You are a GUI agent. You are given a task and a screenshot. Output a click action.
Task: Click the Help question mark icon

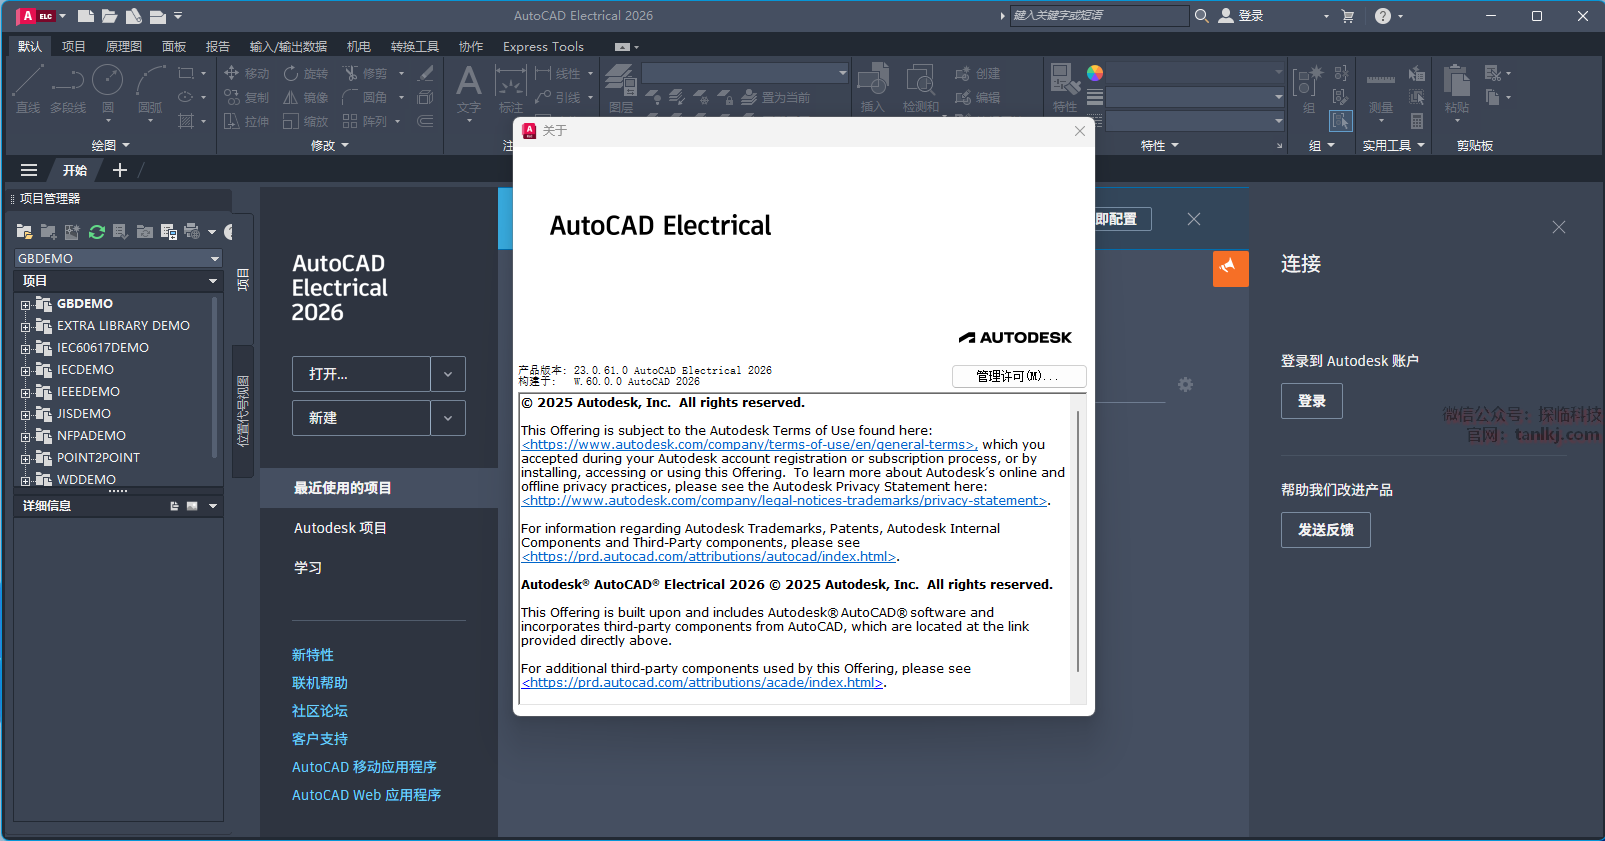click(1382, 16)
